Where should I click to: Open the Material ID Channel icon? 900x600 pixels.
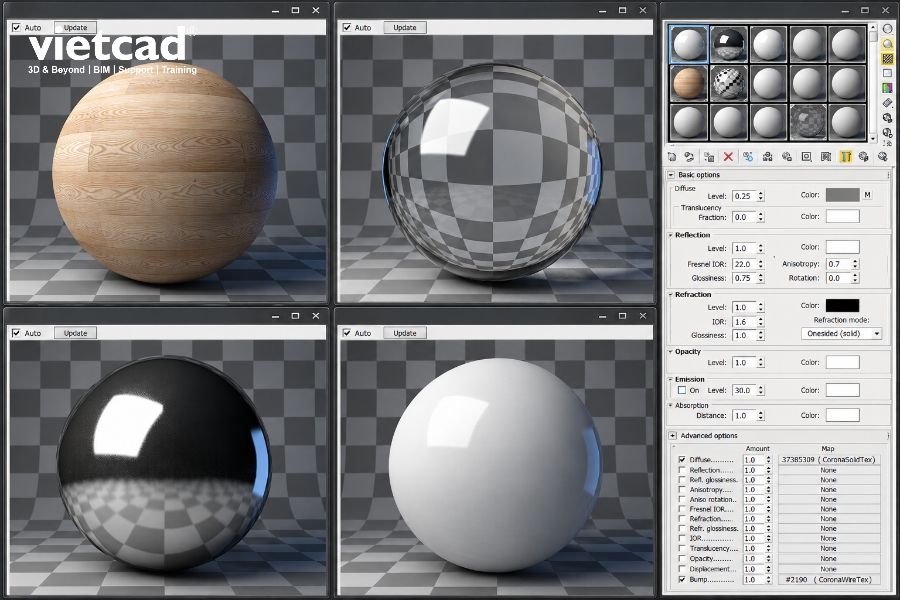pyautogui.click(x=806, y=157)
